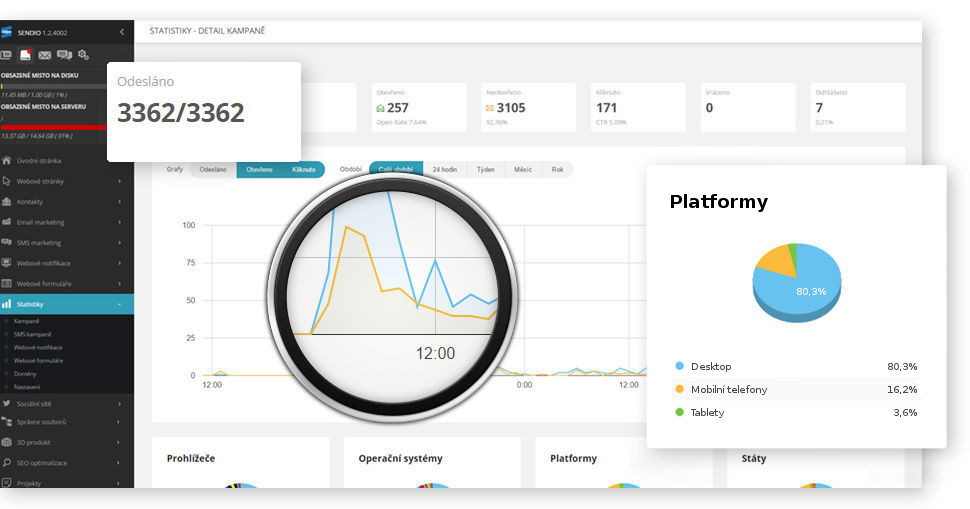Image resolution: width=970 pixels, height=509 pixels.
Task: Select the 24 hodin period option
Action: tap(445, 169)
